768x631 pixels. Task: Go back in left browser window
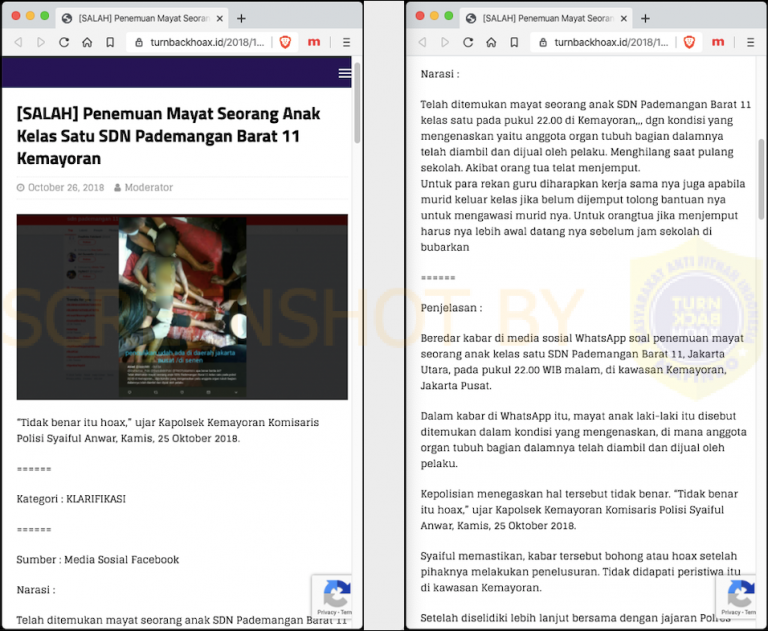coord(19,43)
